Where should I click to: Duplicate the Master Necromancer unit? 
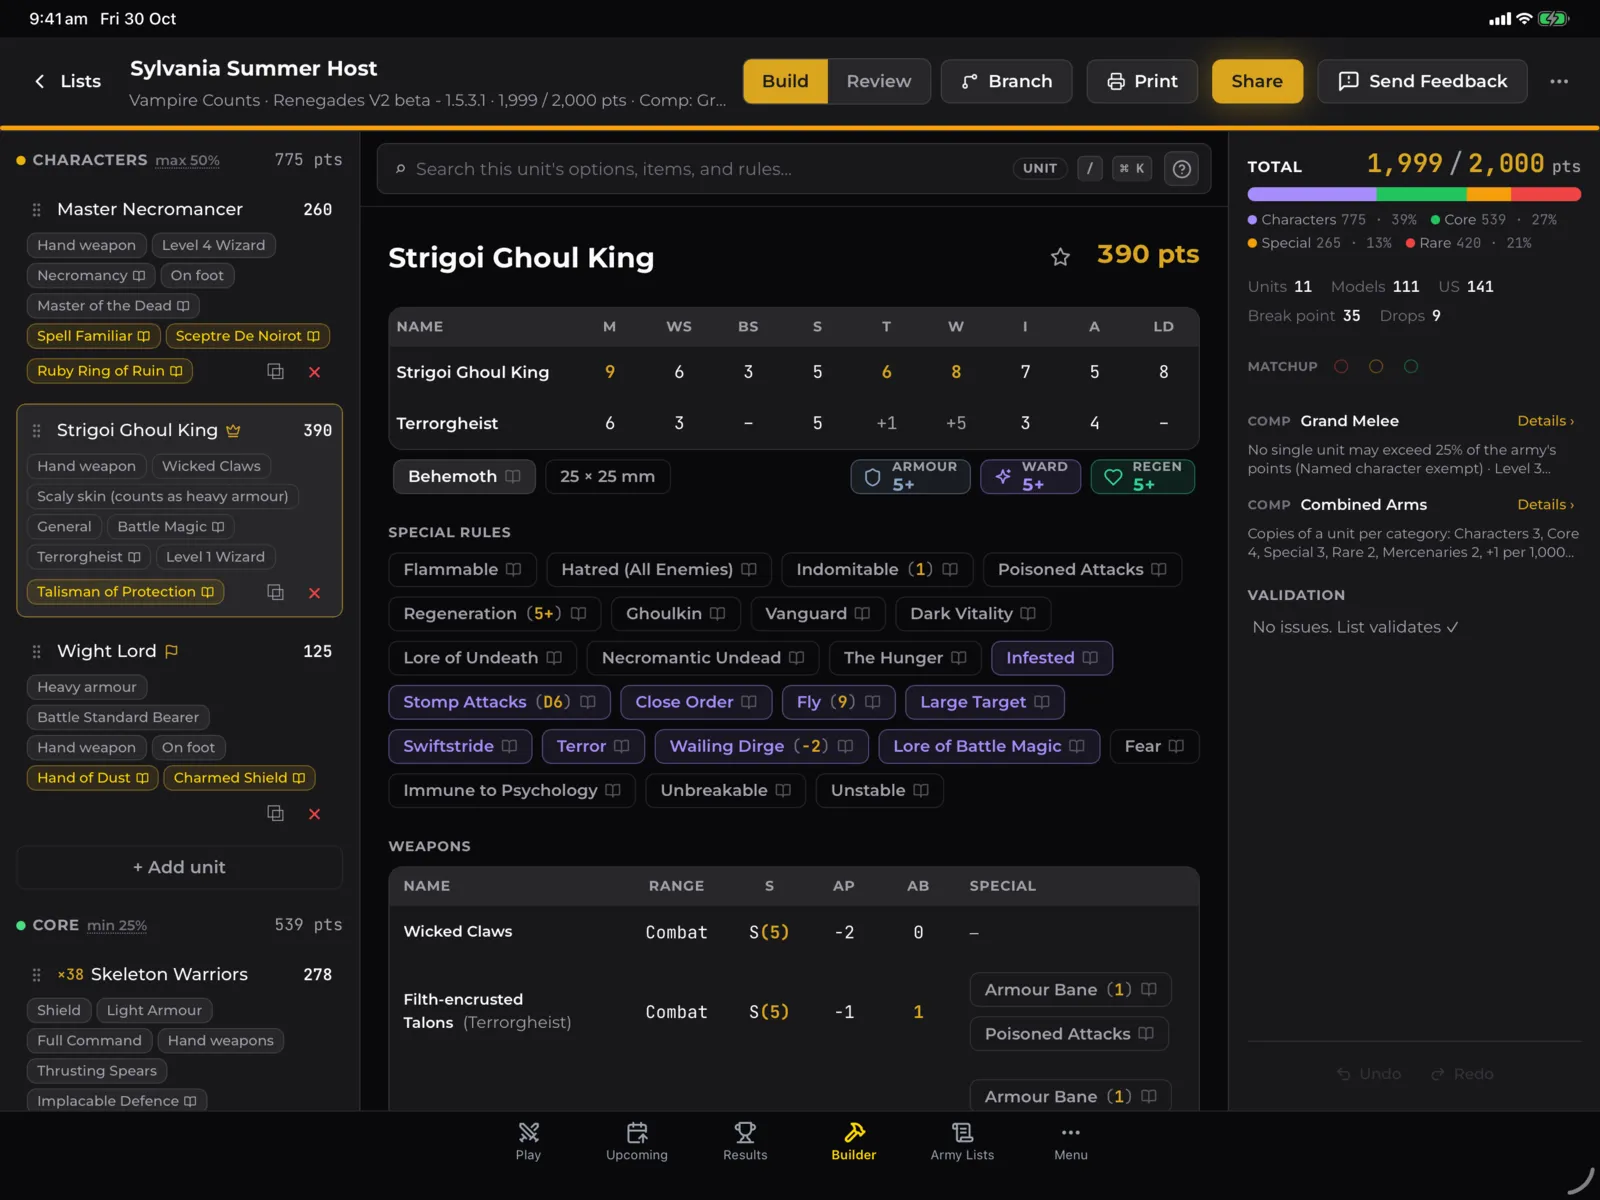pos(275,371)
